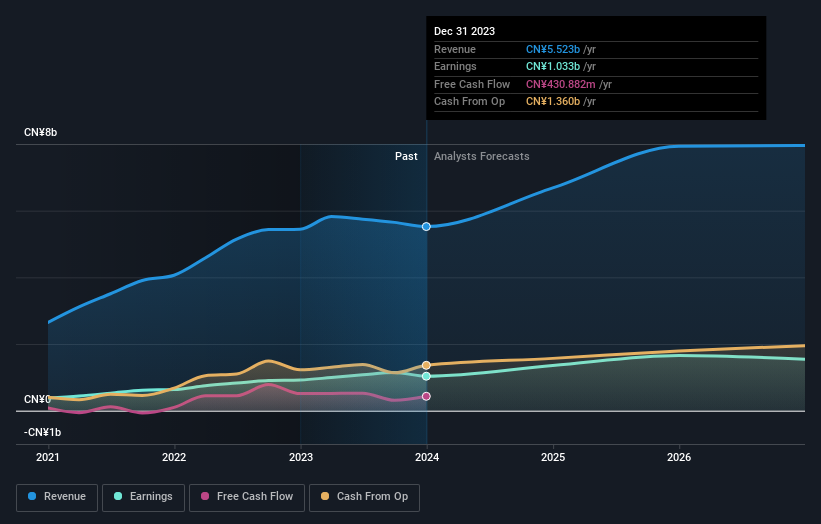Click the Revenue row label in tooltip
821x524 pixels.
click(454, 49)
